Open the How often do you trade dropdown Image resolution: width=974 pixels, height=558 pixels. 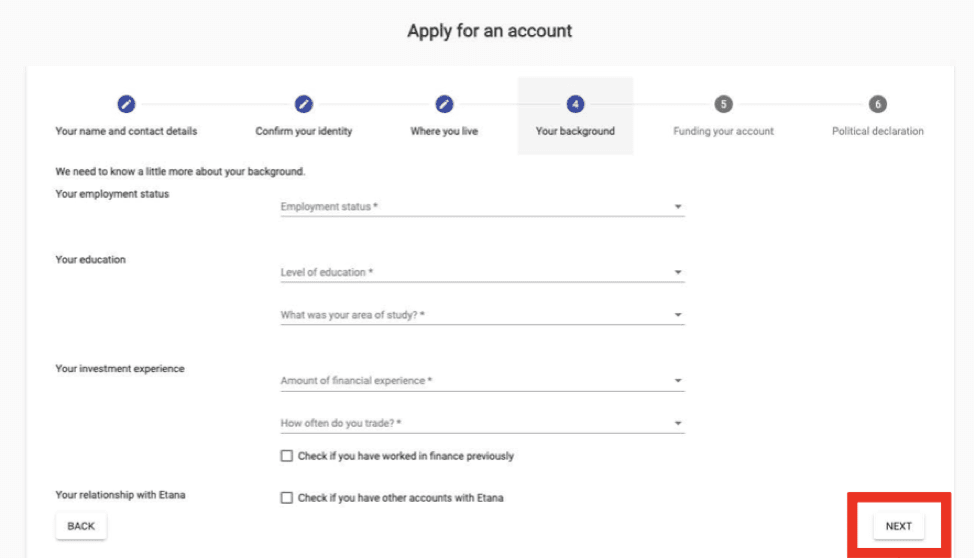(x=482, y=423)
